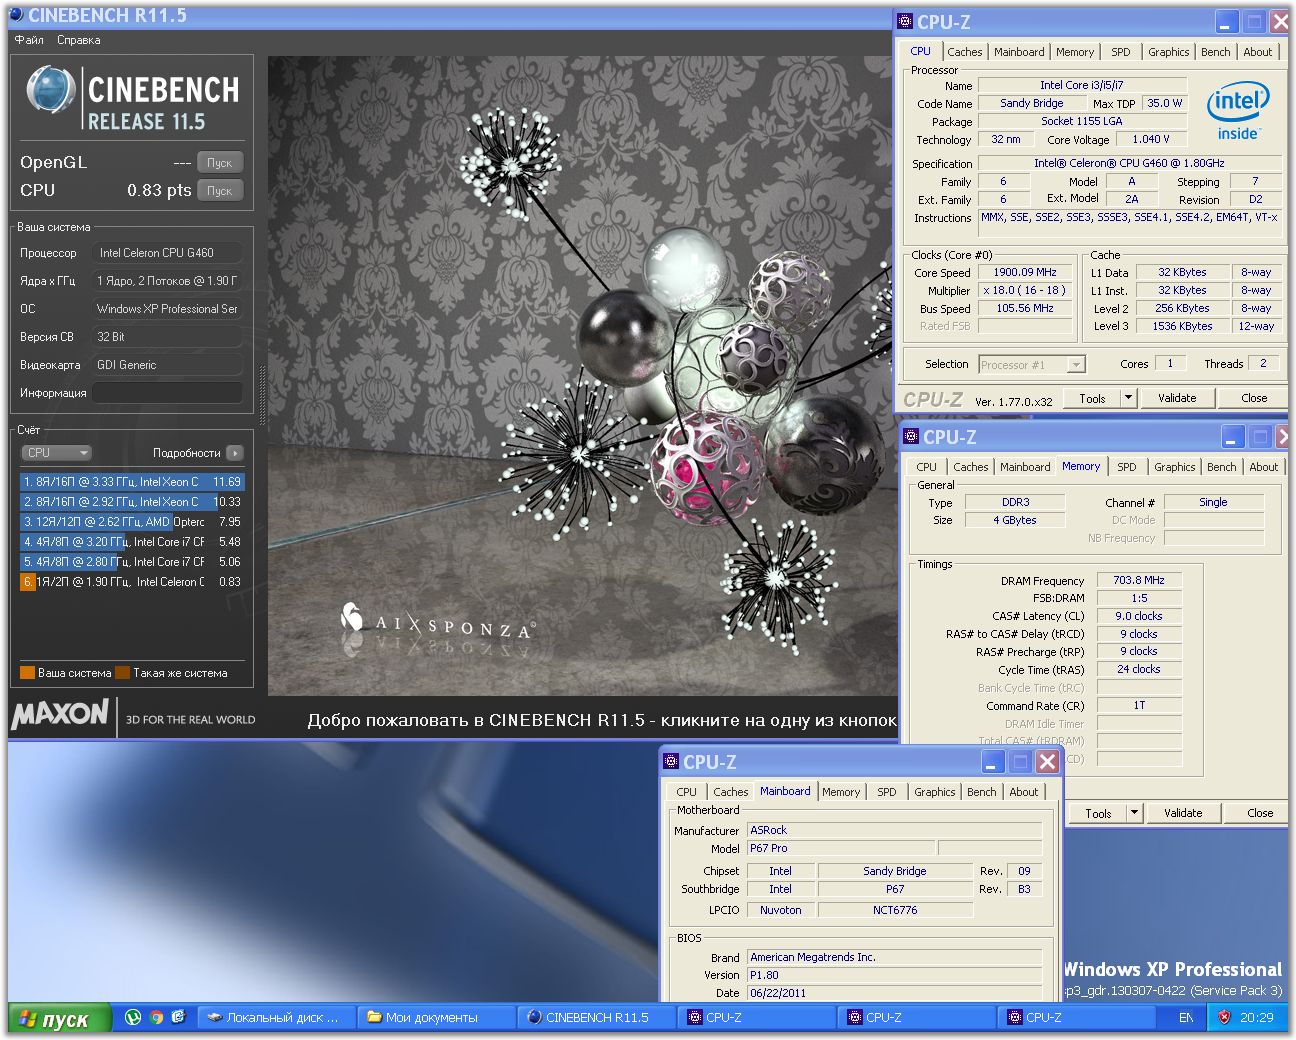Open Caches tab in Mainboard CPU-Z window
This screenshot has height=1040, width=1296.
(730, 792)
